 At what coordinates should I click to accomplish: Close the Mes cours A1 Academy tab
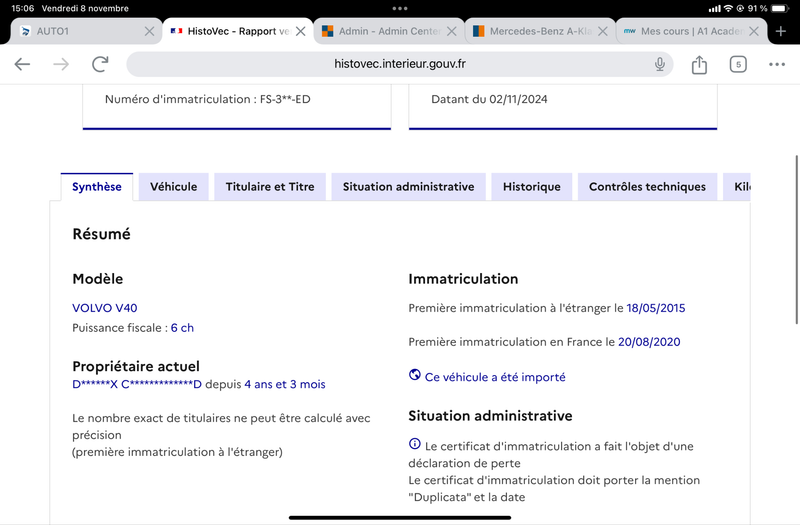754,31
